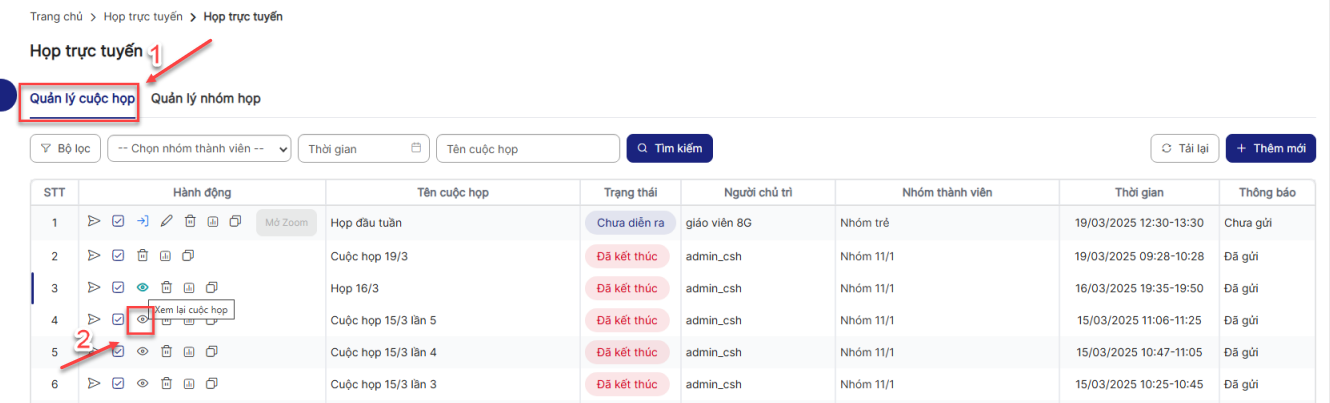Go to Trang chủ in the breadcrumb
The width and height of the screenshot is (1330, 403).
pyautogui.click(x=56, y=17)
